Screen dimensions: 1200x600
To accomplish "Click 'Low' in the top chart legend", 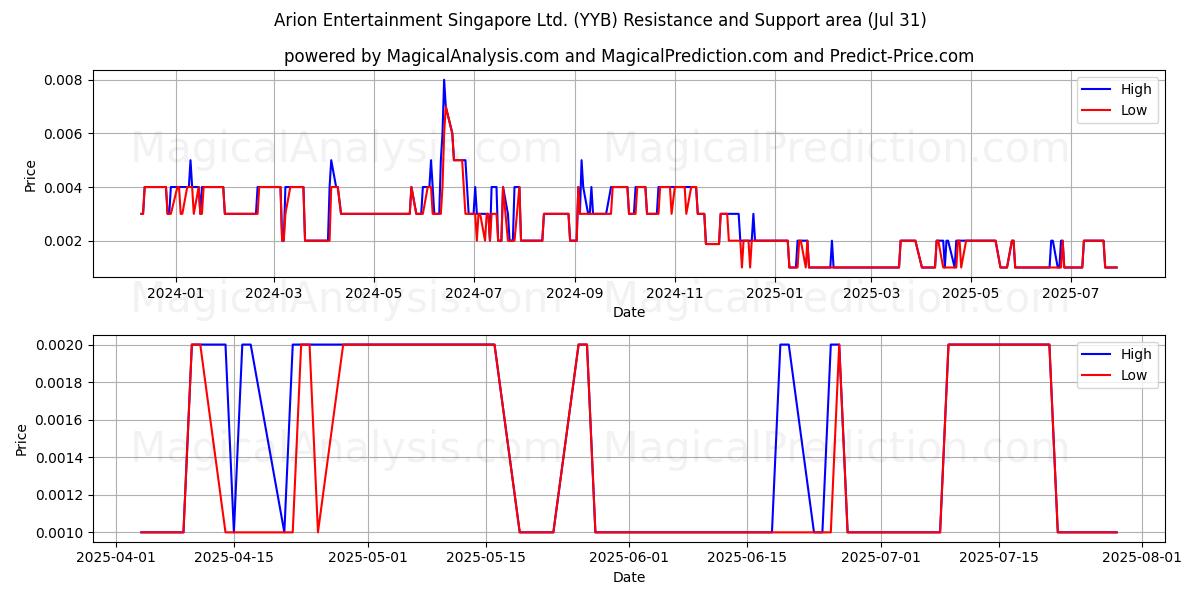I will click(1134, 110).
